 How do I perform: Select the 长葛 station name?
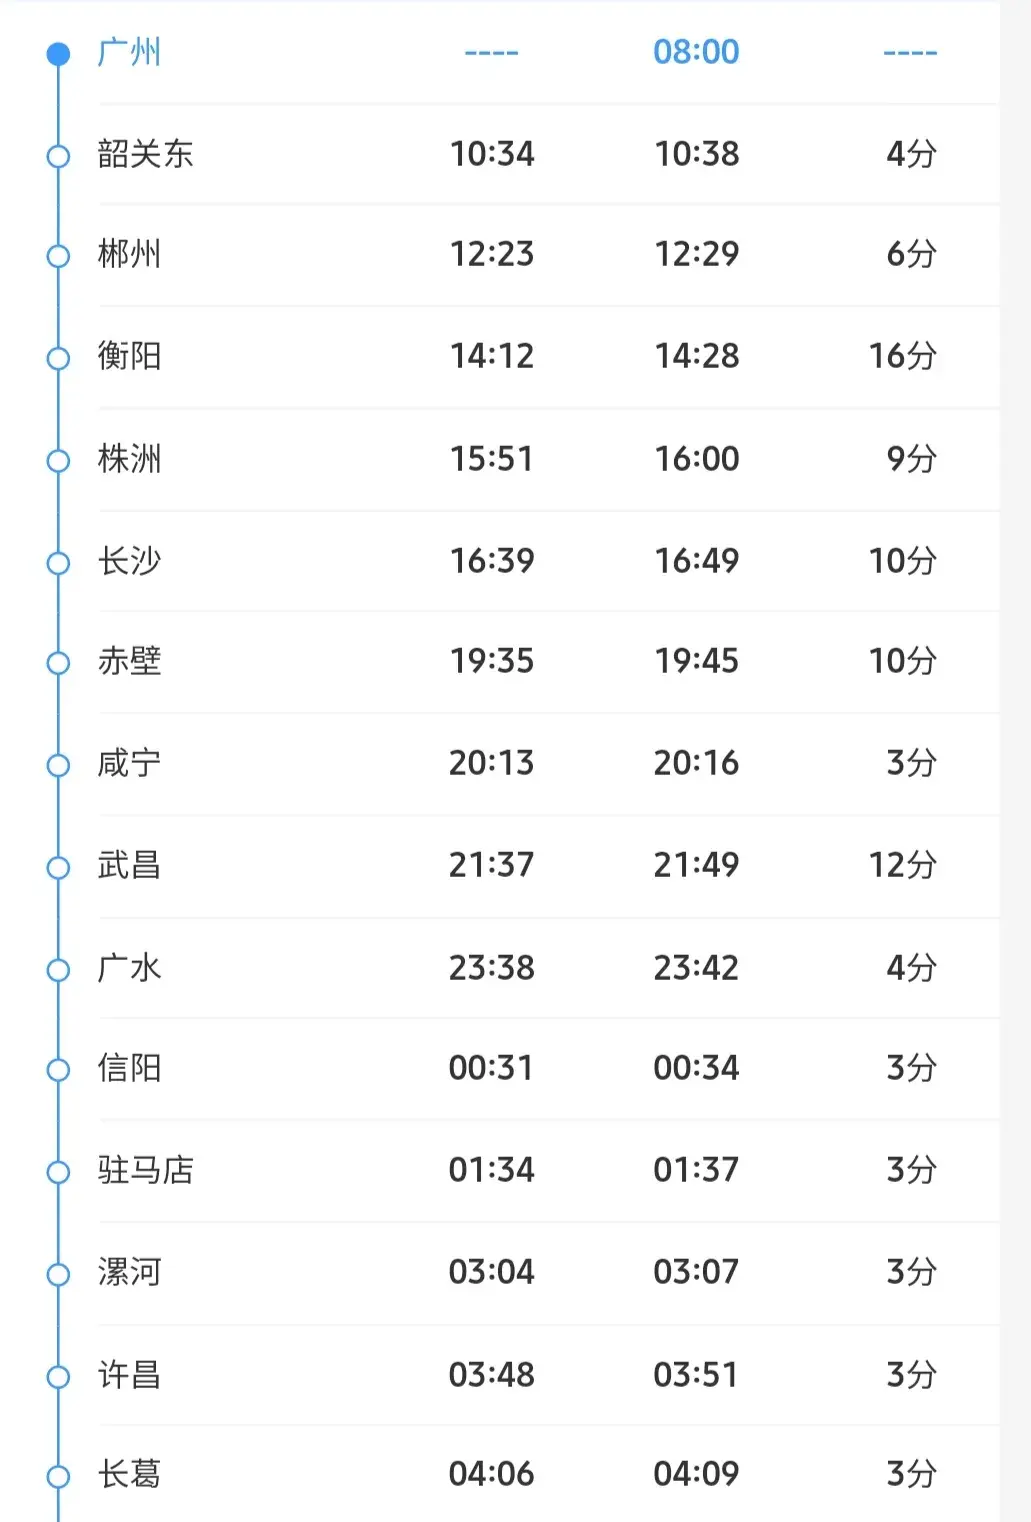pos(129,1474)
